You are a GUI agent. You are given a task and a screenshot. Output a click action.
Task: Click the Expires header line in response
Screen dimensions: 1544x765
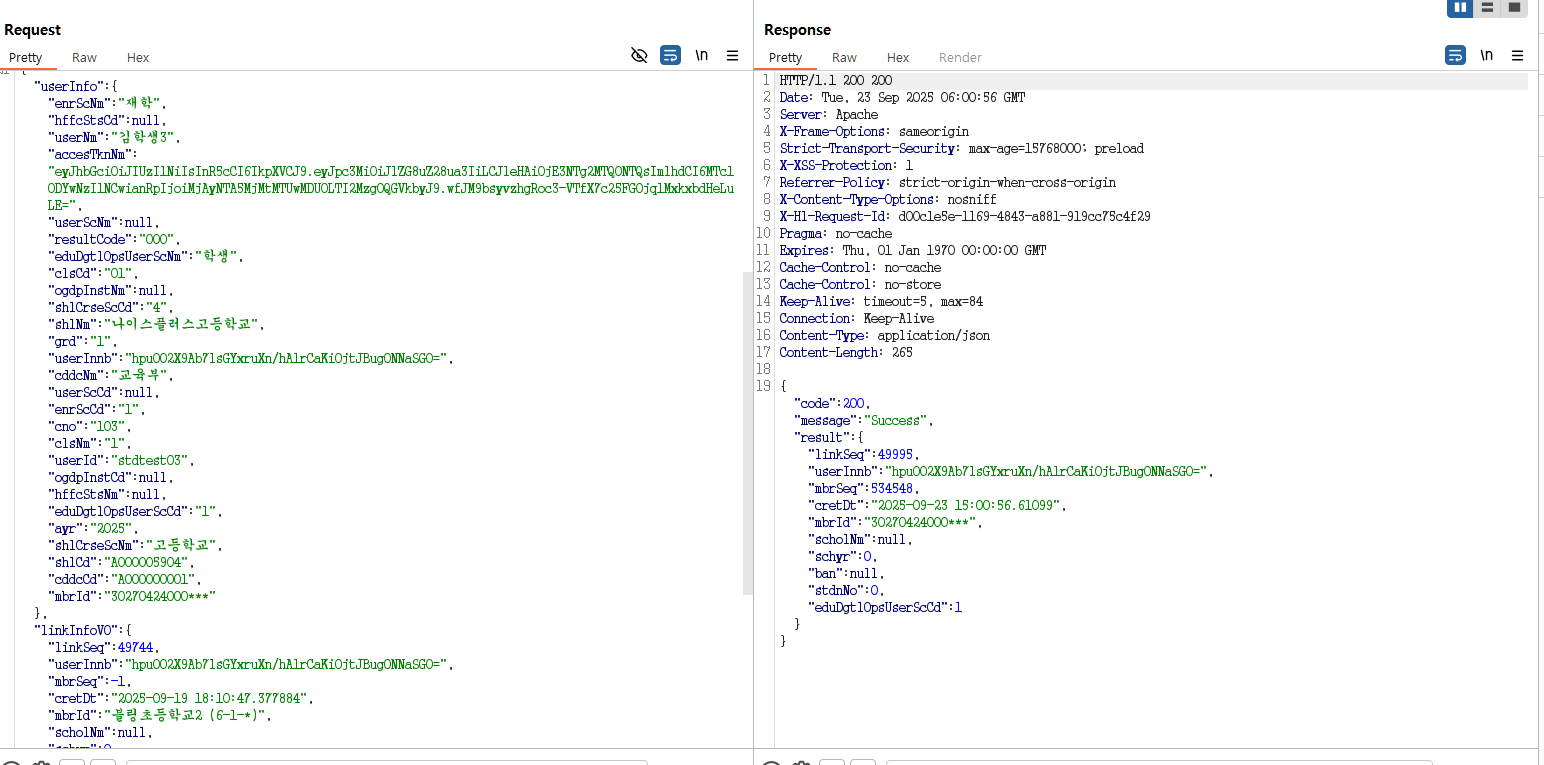(x=913, y=250)
